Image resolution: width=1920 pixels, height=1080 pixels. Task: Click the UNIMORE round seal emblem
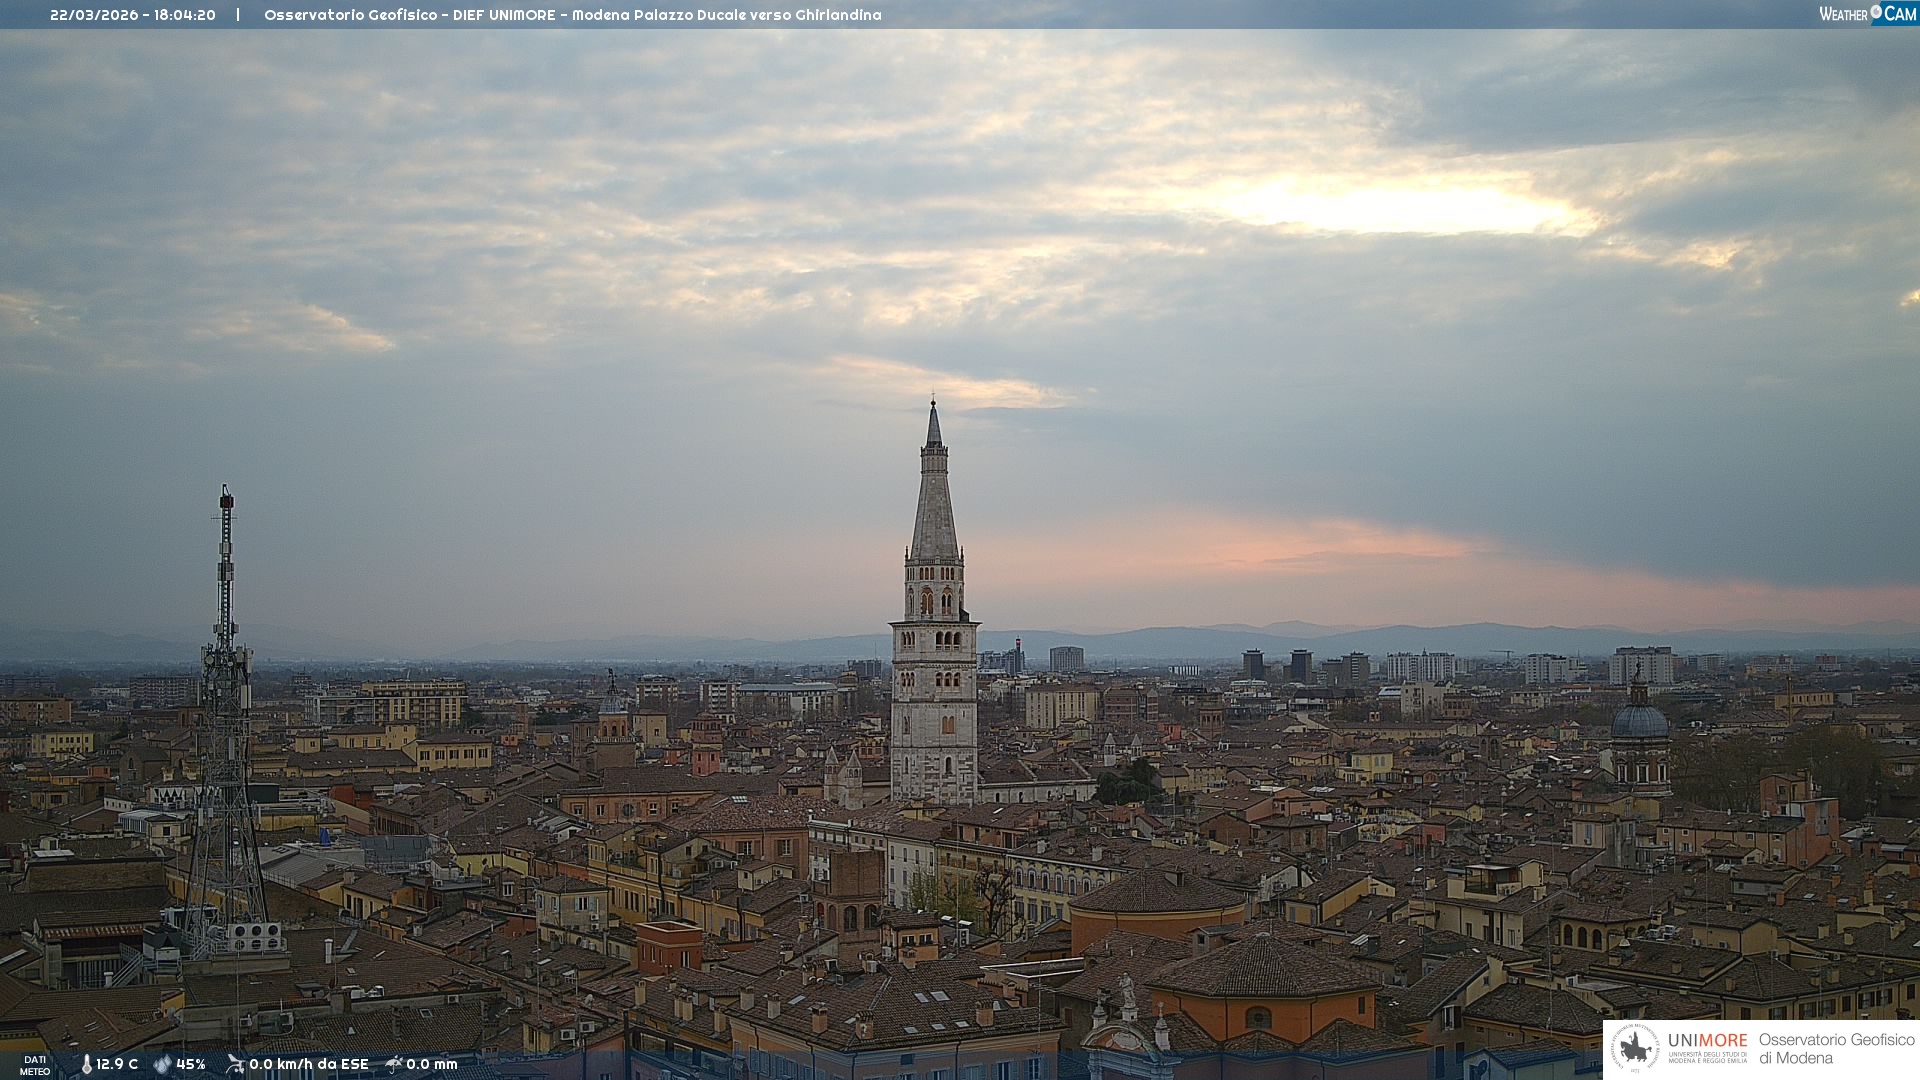point(1635,1048)
